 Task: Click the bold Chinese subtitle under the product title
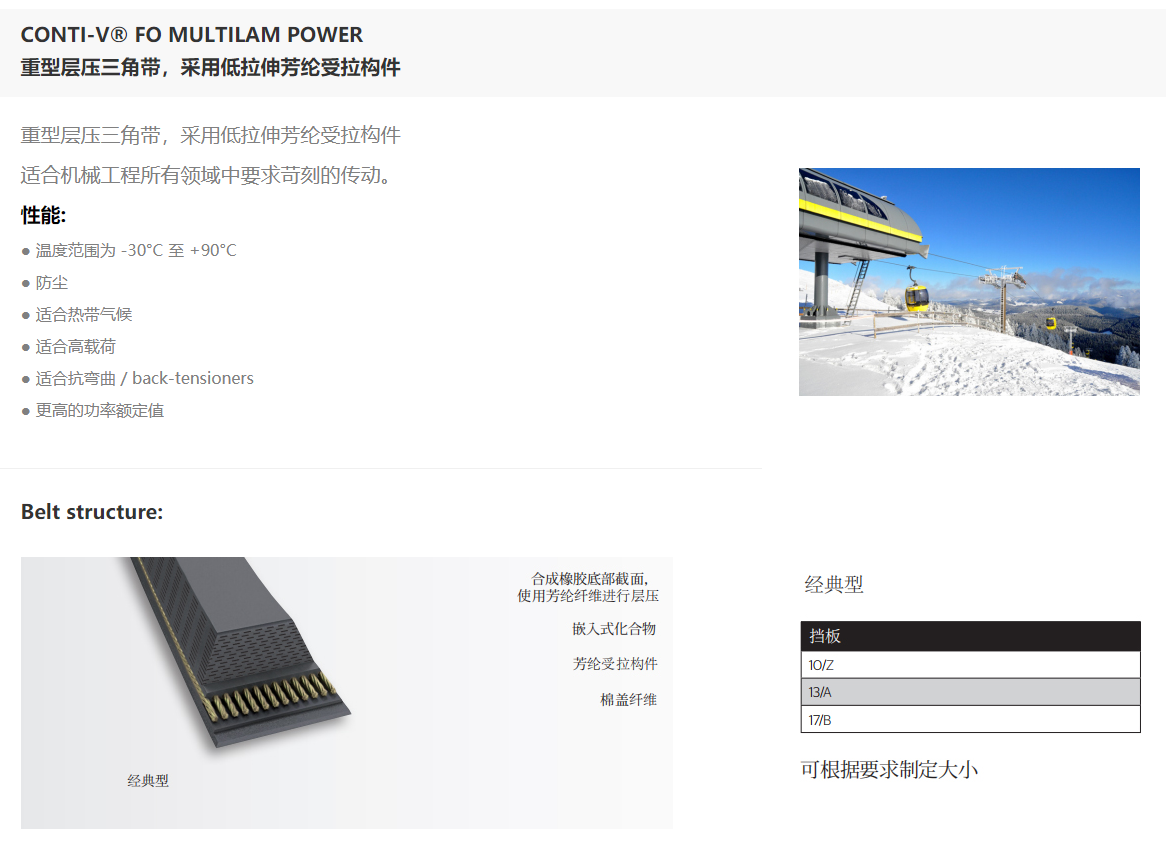coord(210,68)
